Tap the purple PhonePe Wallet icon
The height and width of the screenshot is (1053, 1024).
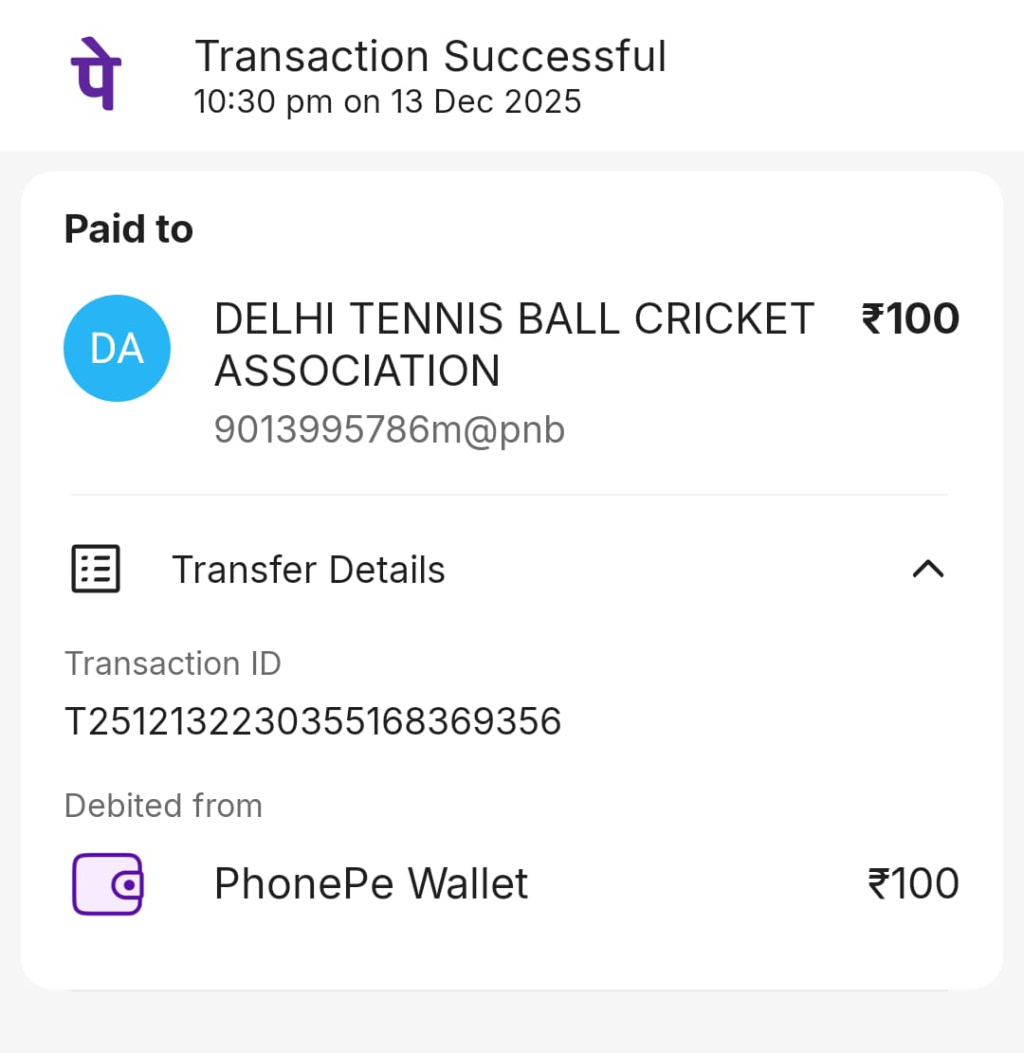[107, 884]
